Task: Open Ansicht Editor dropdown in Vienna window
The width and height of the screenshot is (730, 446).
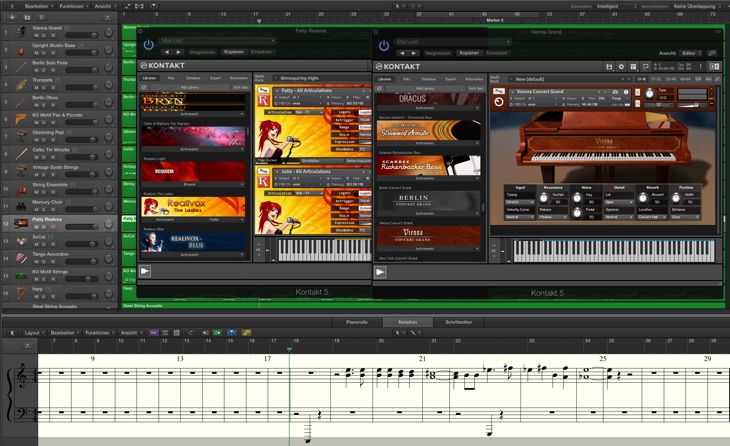Action: click(x=691, y=53)
